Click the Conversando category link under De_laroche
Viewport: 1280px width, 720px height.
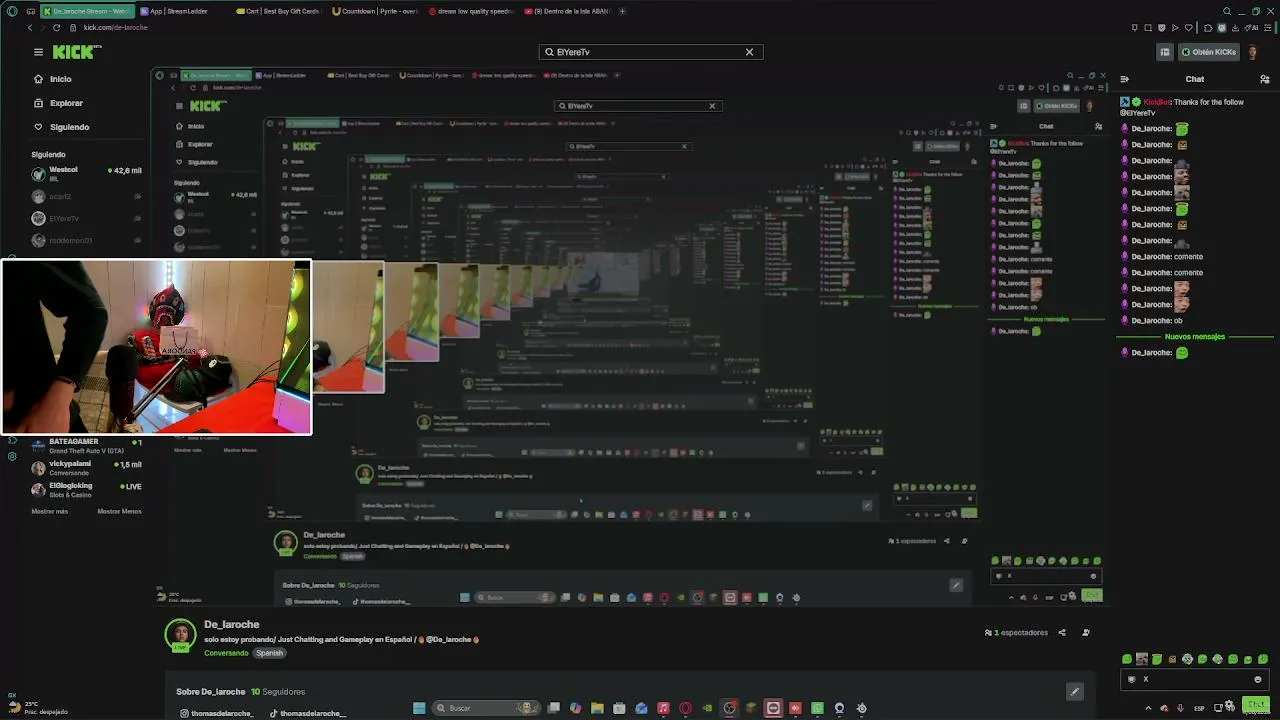[x=226, y=653]
